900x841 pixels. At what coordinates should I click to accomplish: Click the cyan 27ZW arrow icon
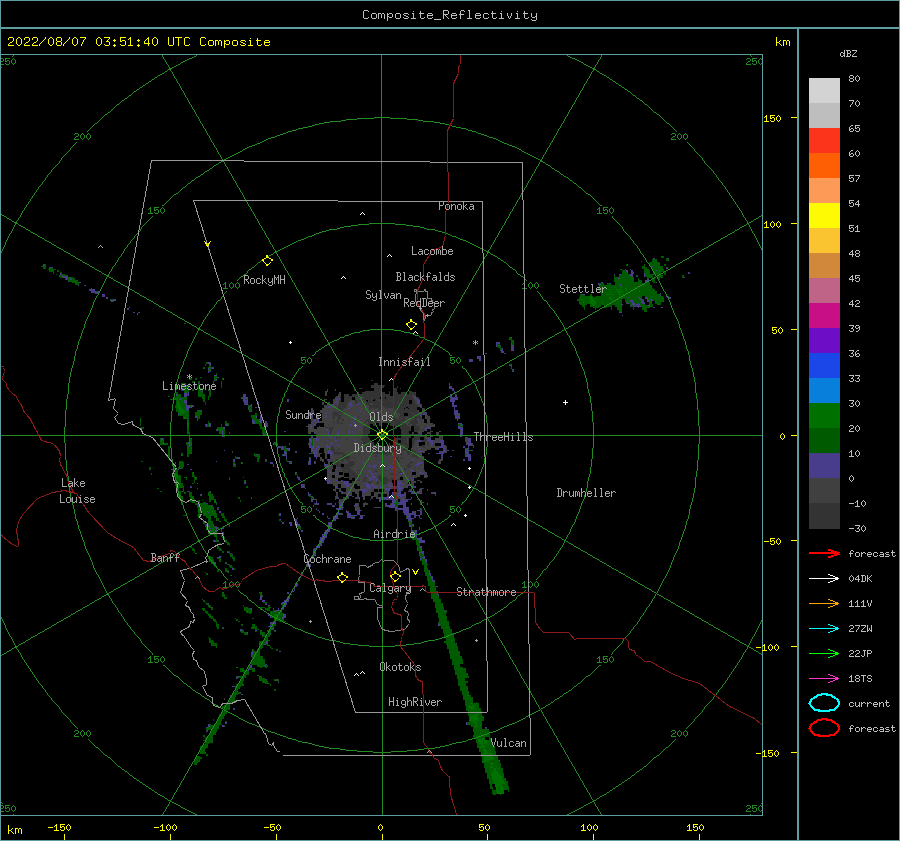pos(824,629)
